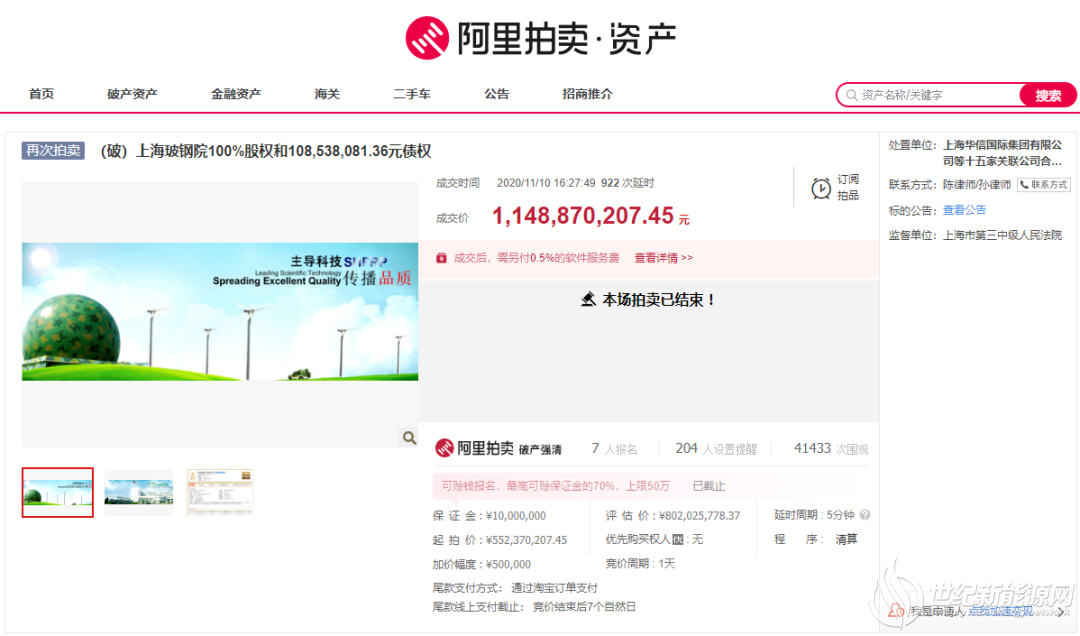Click the 再次拍卖 tag
This screenshot has height=636, width=1080.
[53, 150]
